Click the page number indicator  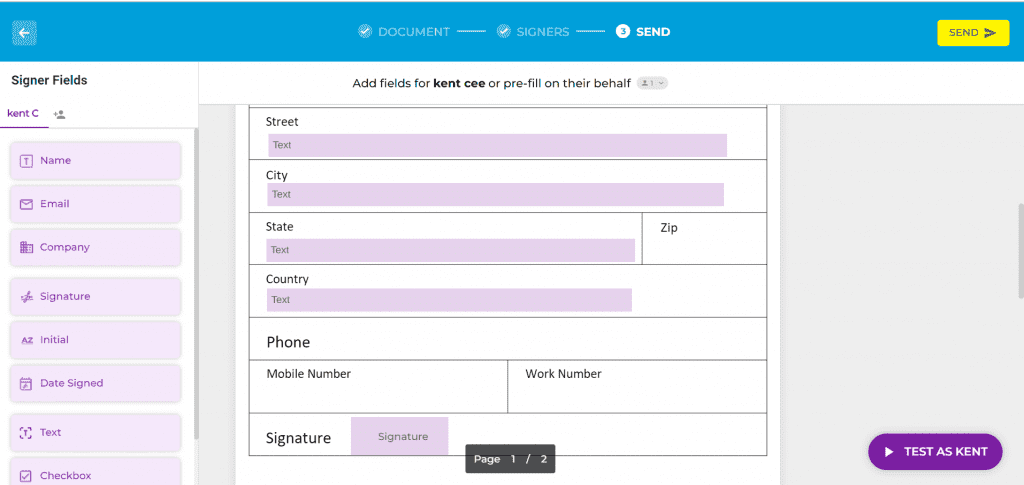click(x=510, y=459)
